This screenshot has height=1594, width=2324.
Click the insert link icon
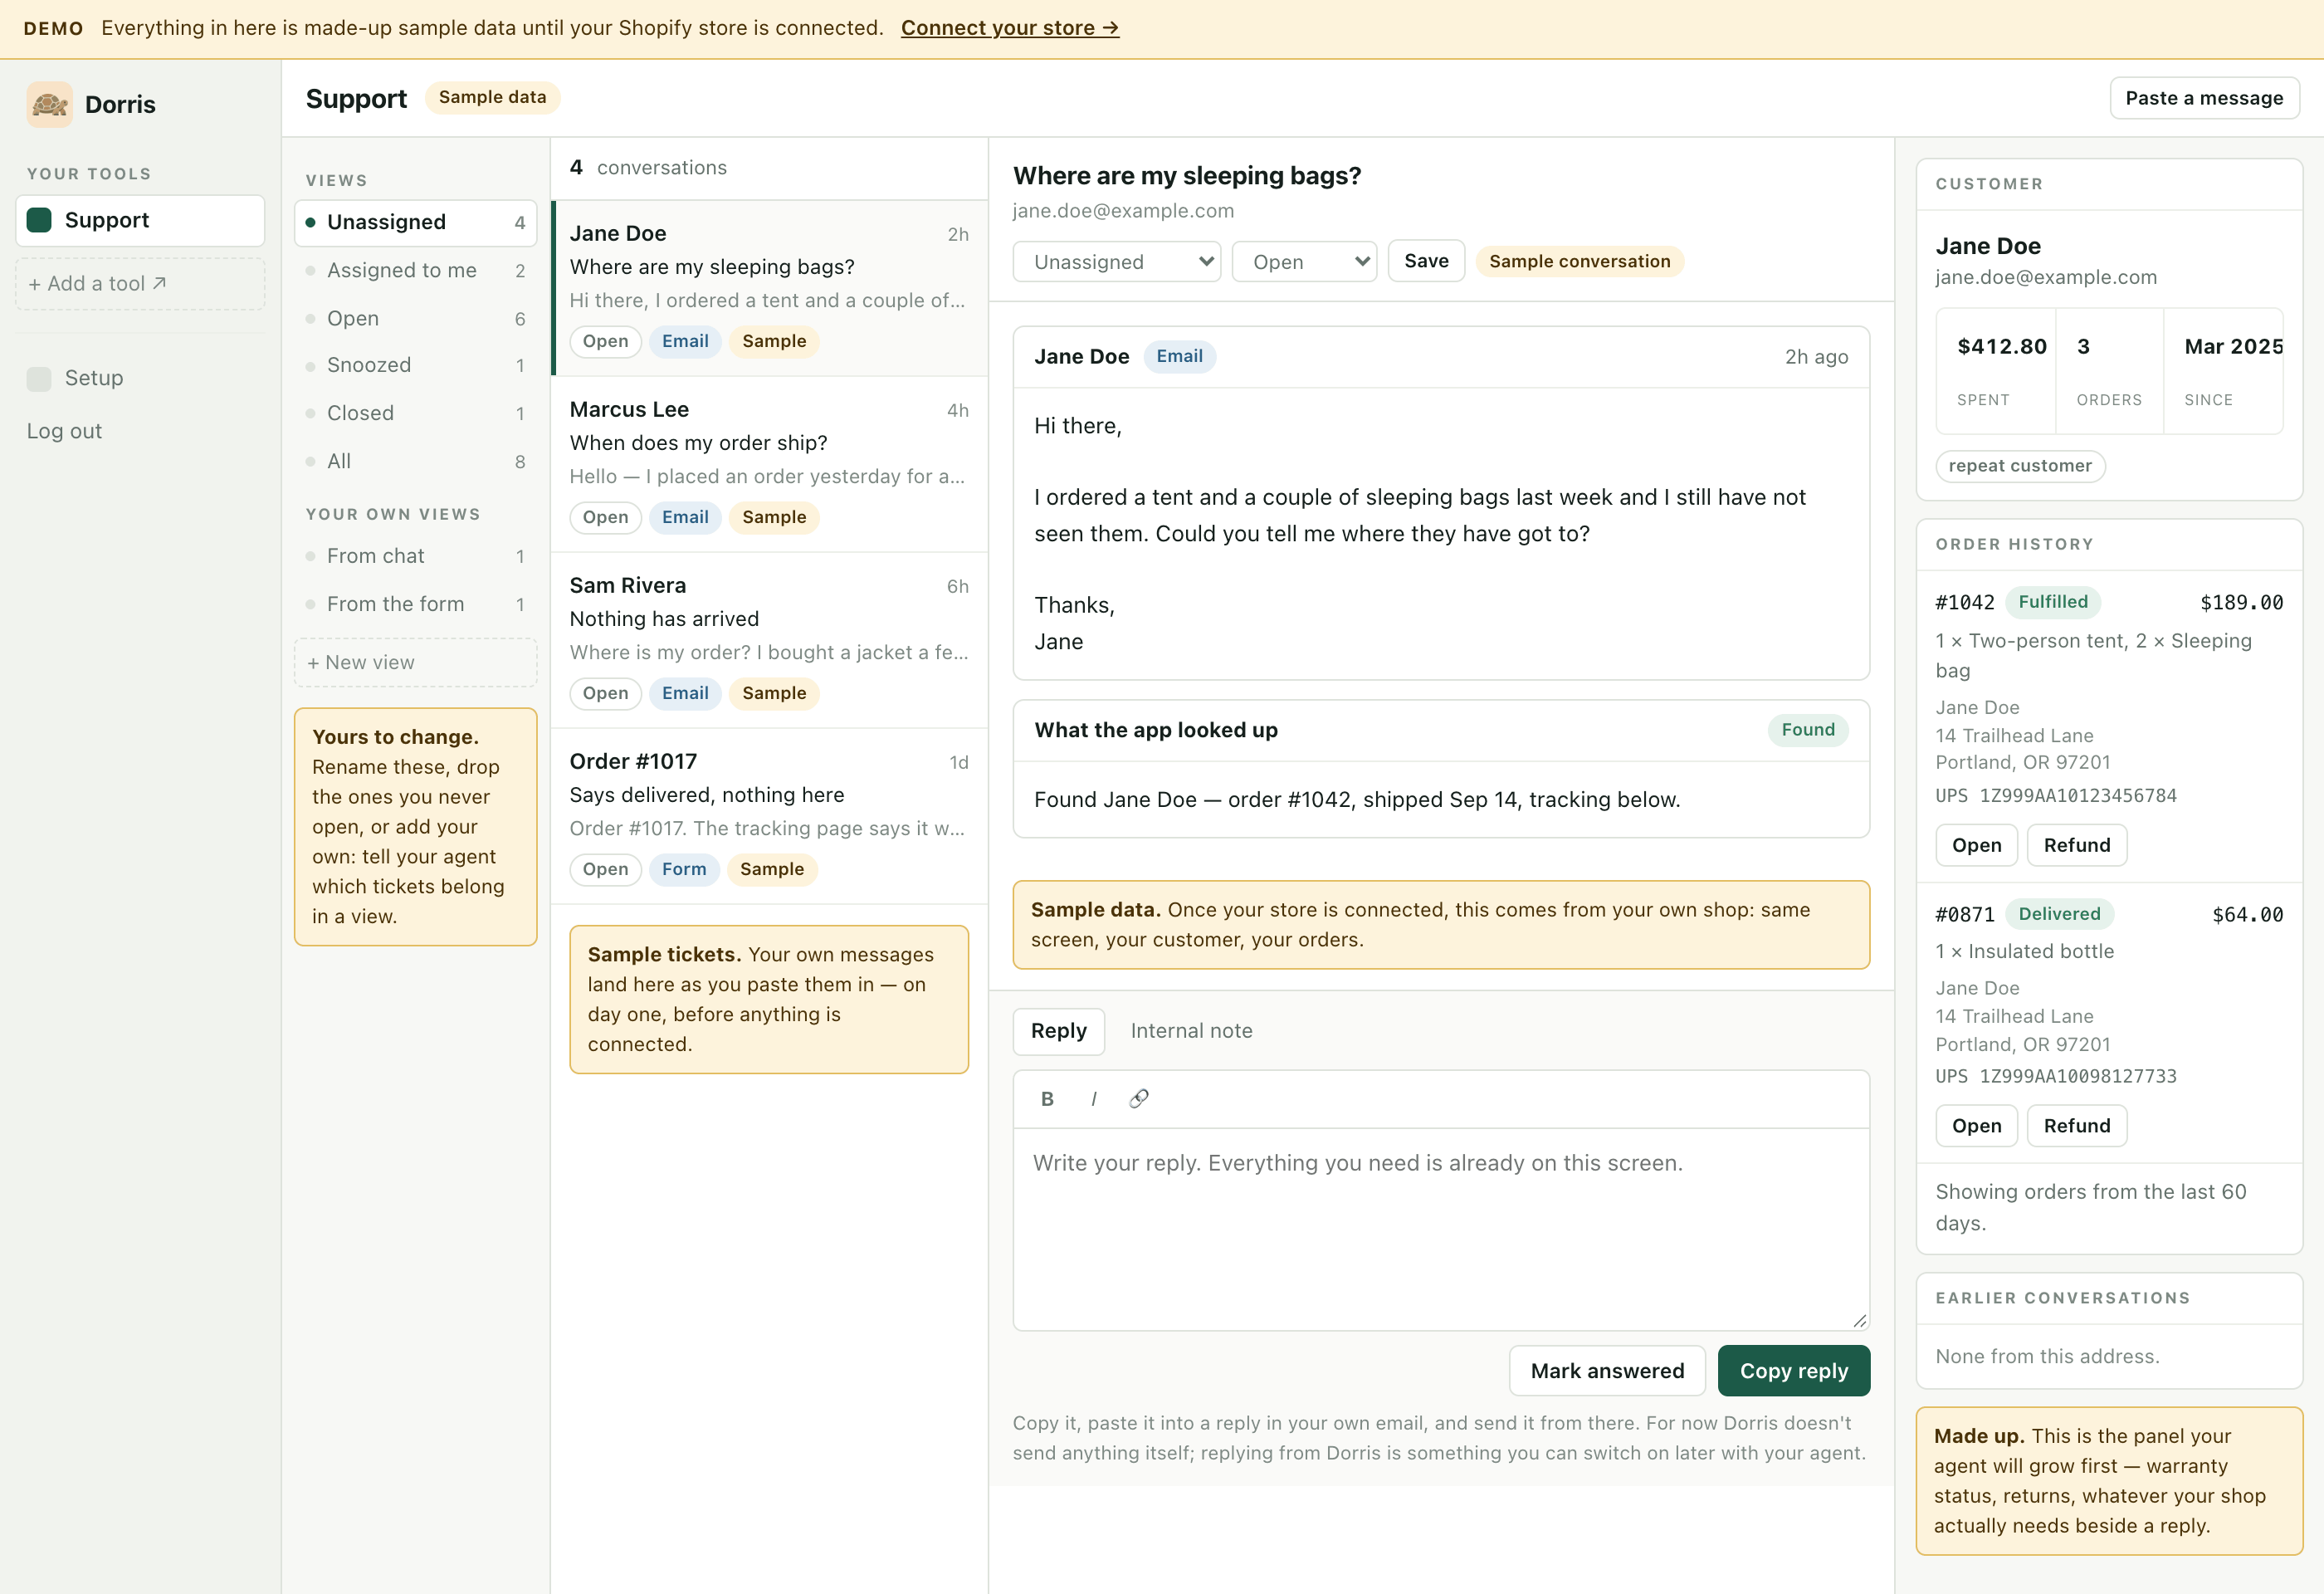(x=1139, y=1099)
